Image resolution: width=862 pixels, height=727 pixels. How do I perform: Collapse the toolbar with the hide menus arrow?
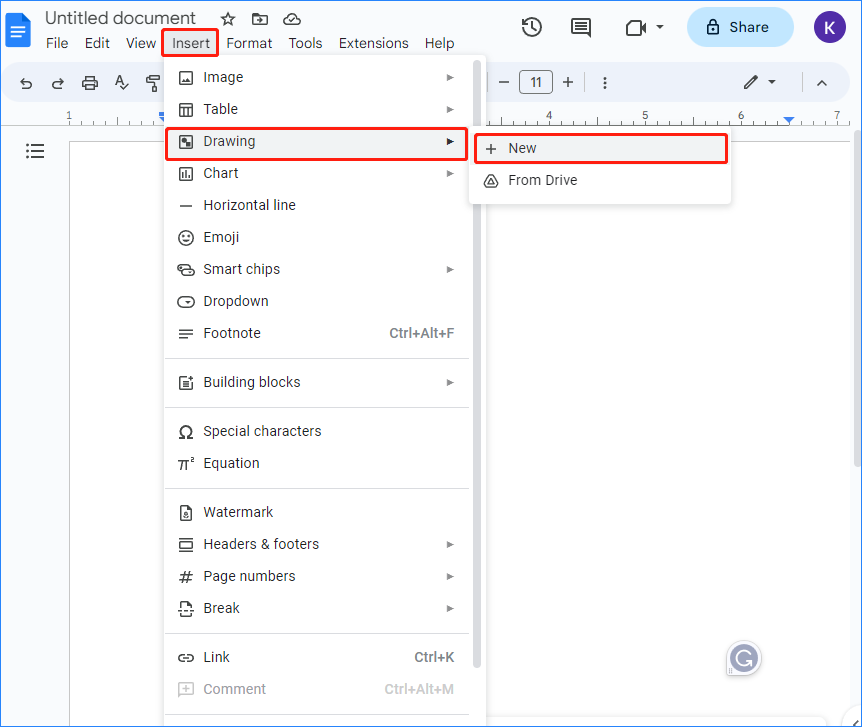pyautogui.click(x=822, y=83)
